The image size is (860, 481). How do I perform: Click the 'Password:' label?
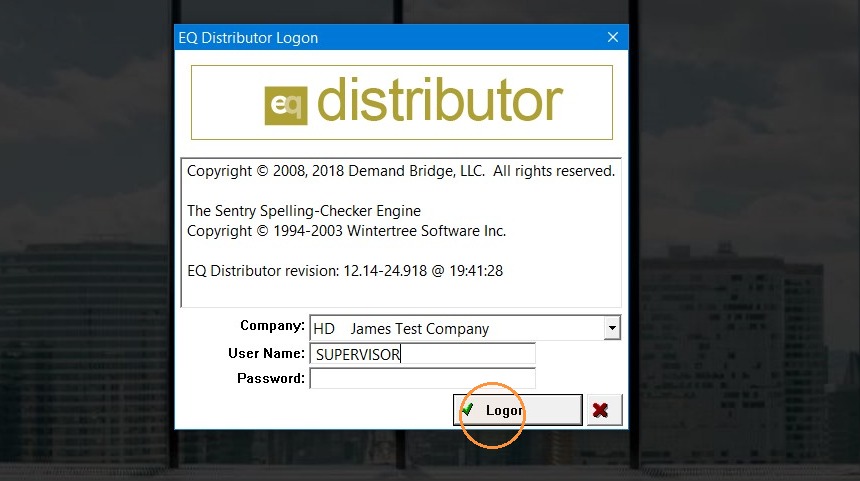pos(270,378)
